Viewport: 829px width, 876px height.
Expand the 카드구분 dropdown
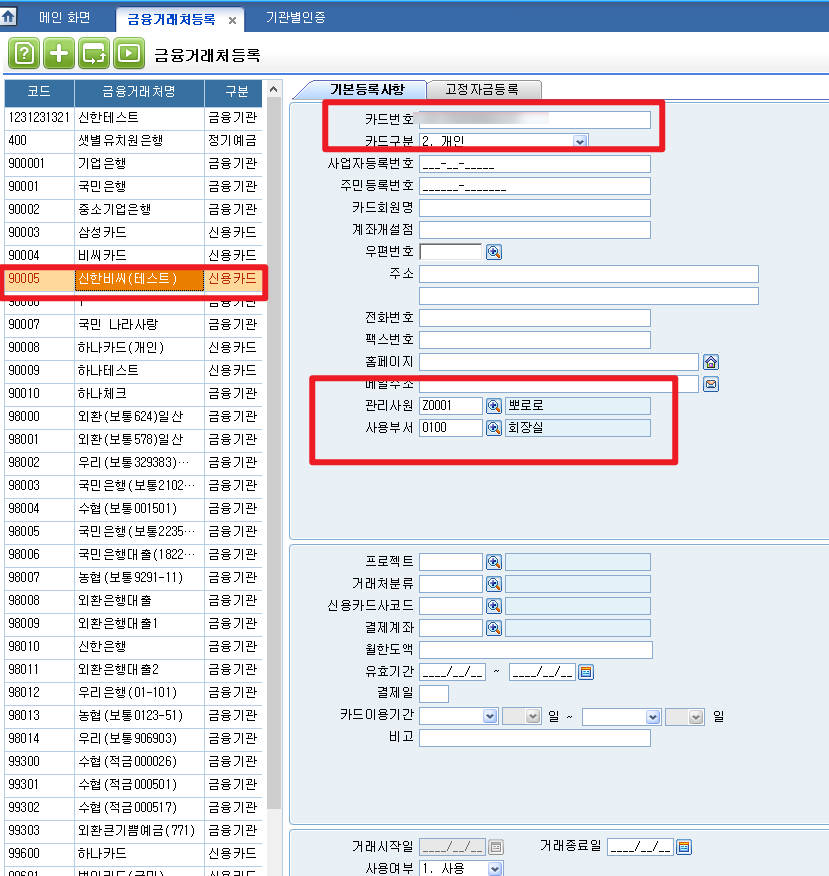point(579,142)
